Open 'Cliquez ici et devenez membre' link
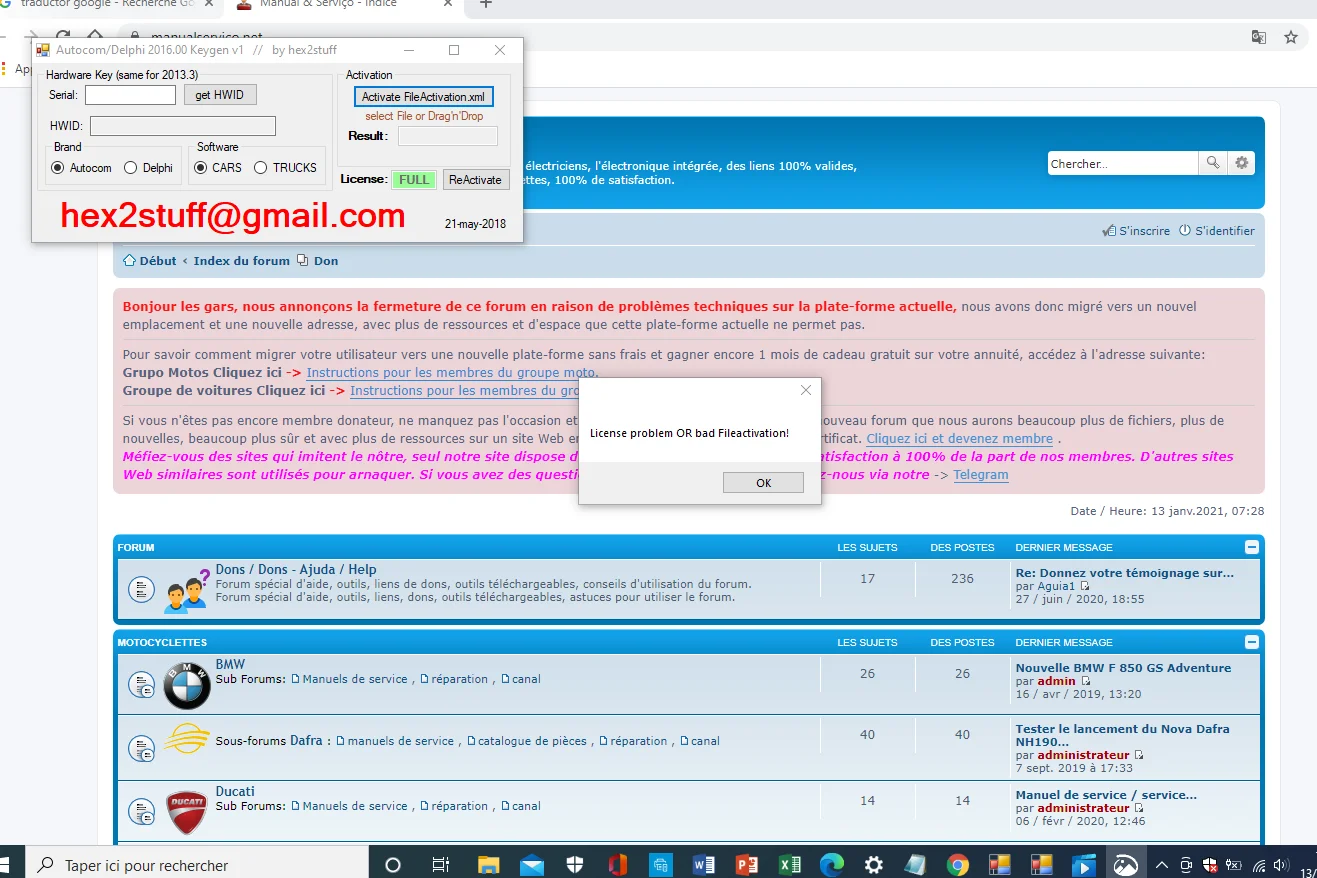 959,439
